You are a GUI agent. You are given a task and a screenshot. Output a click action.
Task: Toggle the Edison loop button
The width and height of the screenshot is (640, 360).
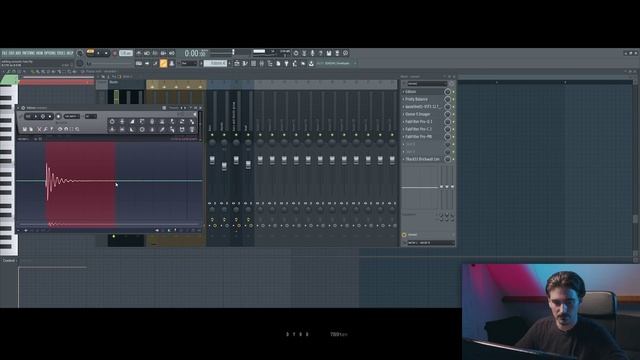[x=28, y=116]
